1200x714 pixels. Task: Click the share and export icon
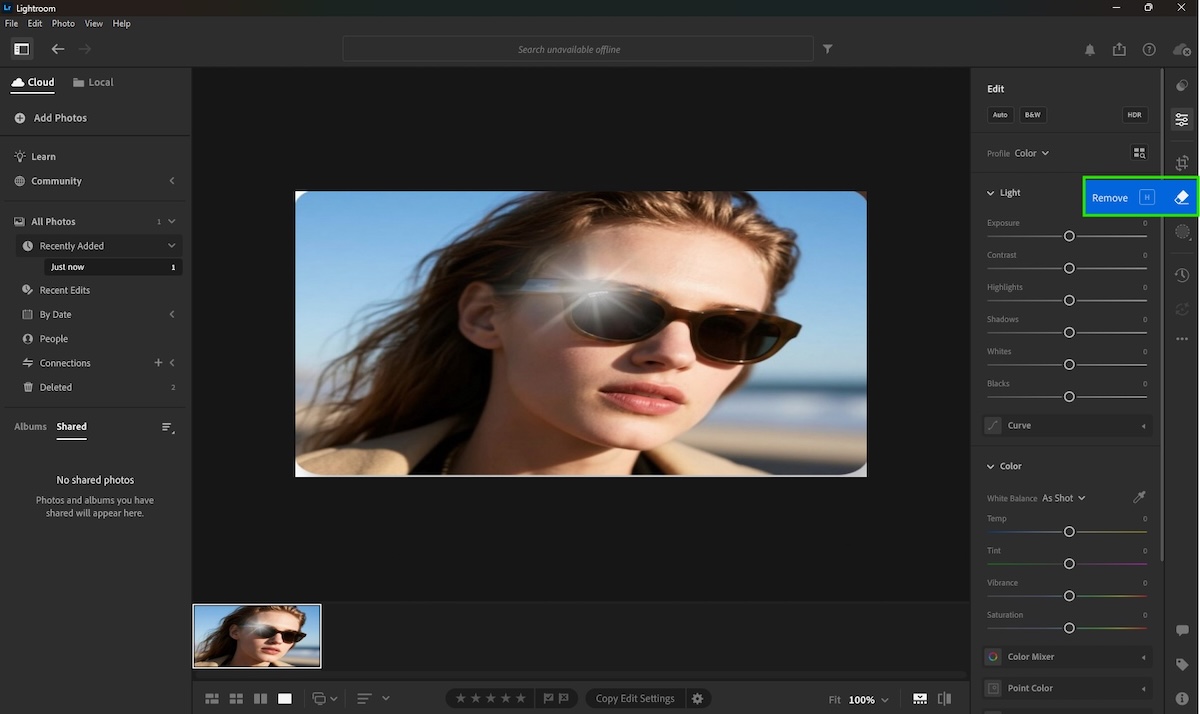tap(1119, 49)
